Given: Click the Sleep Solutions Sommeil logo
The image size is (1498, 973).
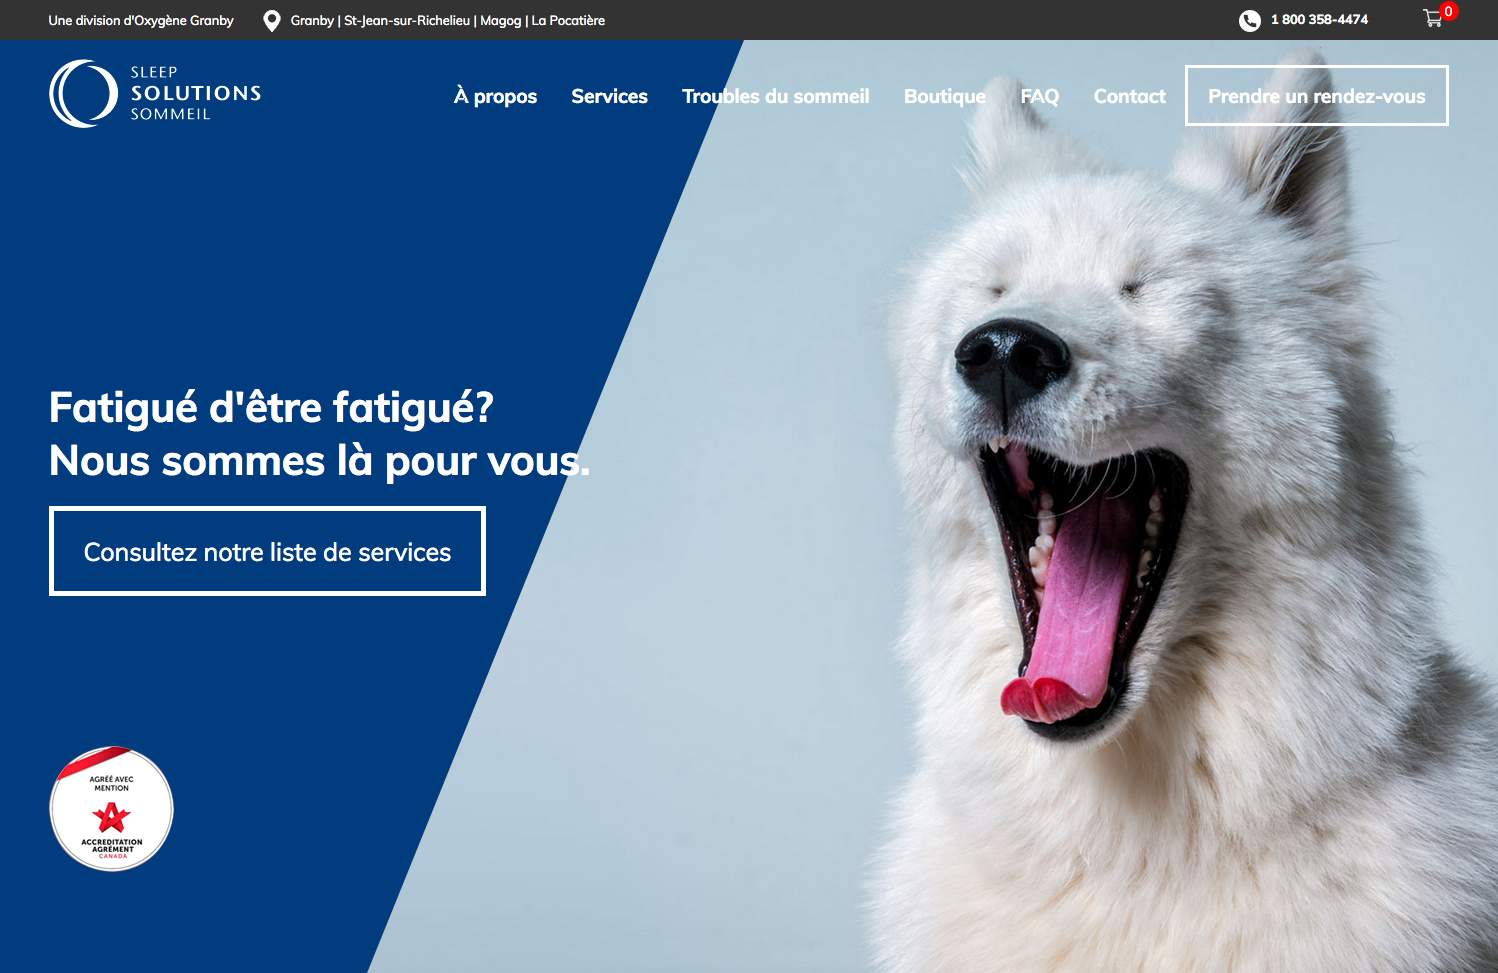Looking at the screenshot, I should [x=155, y=93].
